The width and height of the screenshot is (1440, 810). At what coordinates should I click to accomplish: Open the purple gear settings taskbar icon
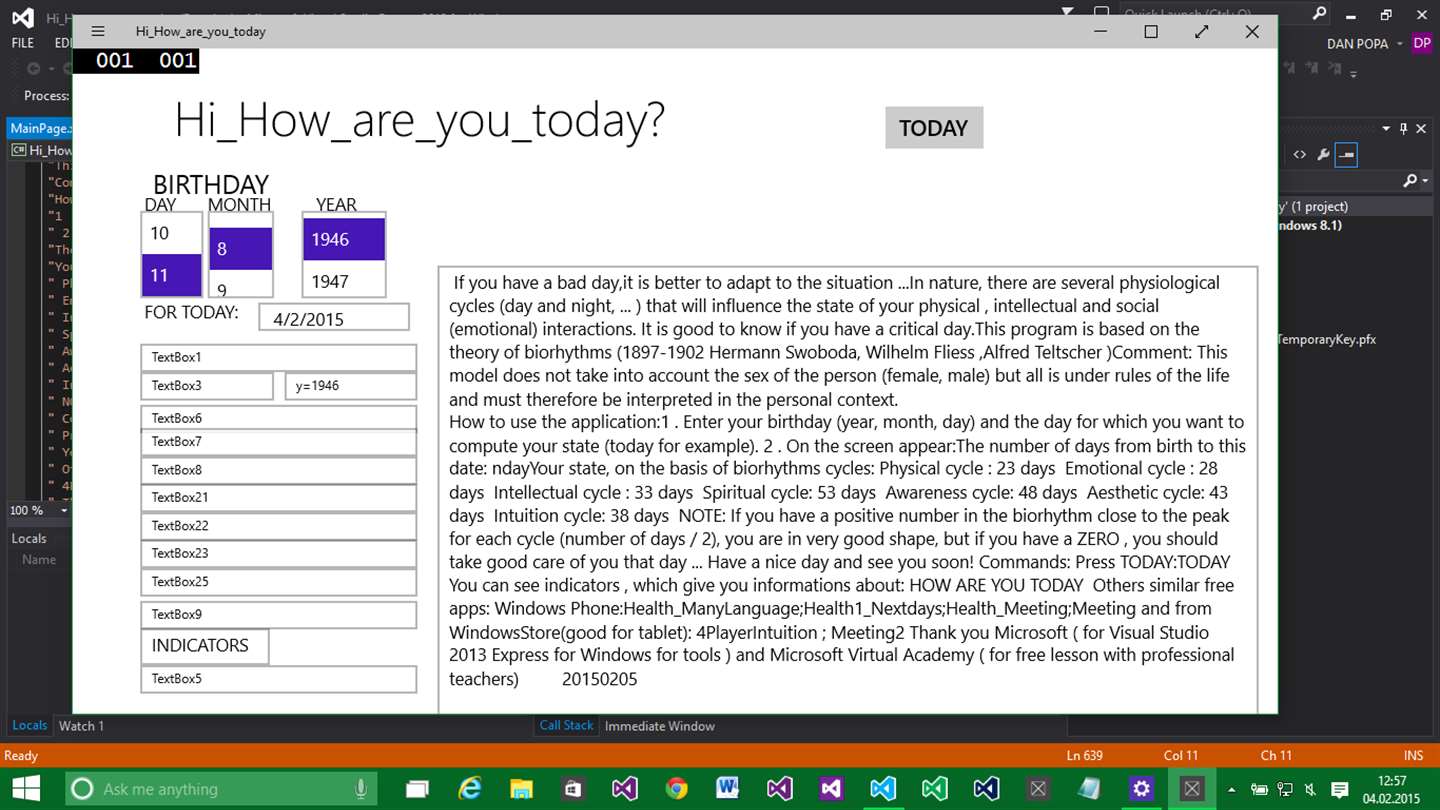[x=1141, y=789]
